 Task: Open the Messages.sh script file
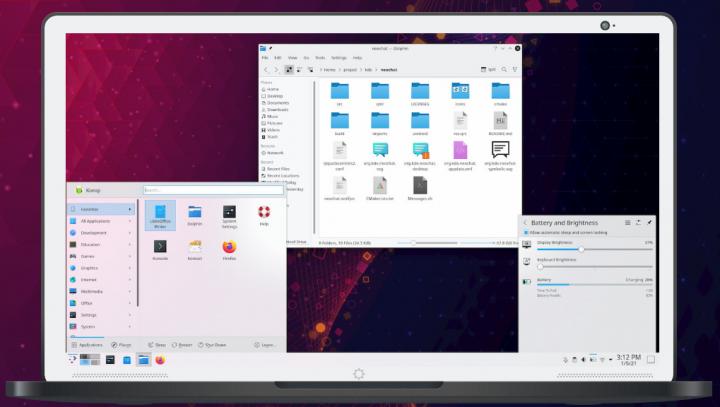pyautogui.click(x=420, y=188)
